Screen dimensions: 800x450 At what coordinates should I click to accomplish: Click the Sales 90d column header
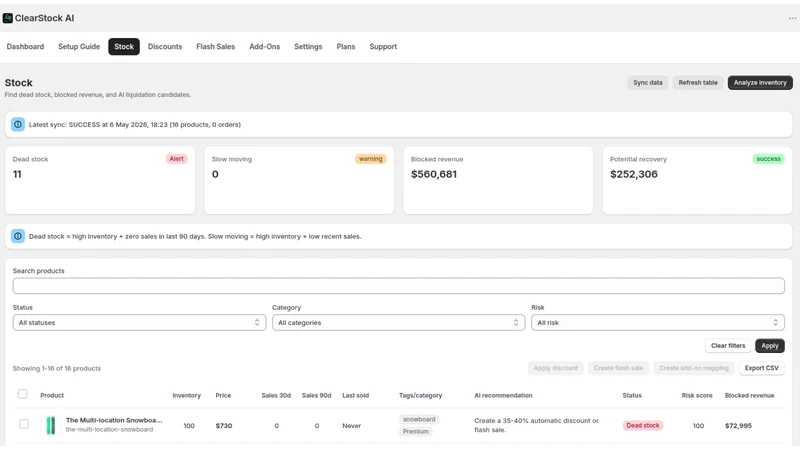(316, 395)
